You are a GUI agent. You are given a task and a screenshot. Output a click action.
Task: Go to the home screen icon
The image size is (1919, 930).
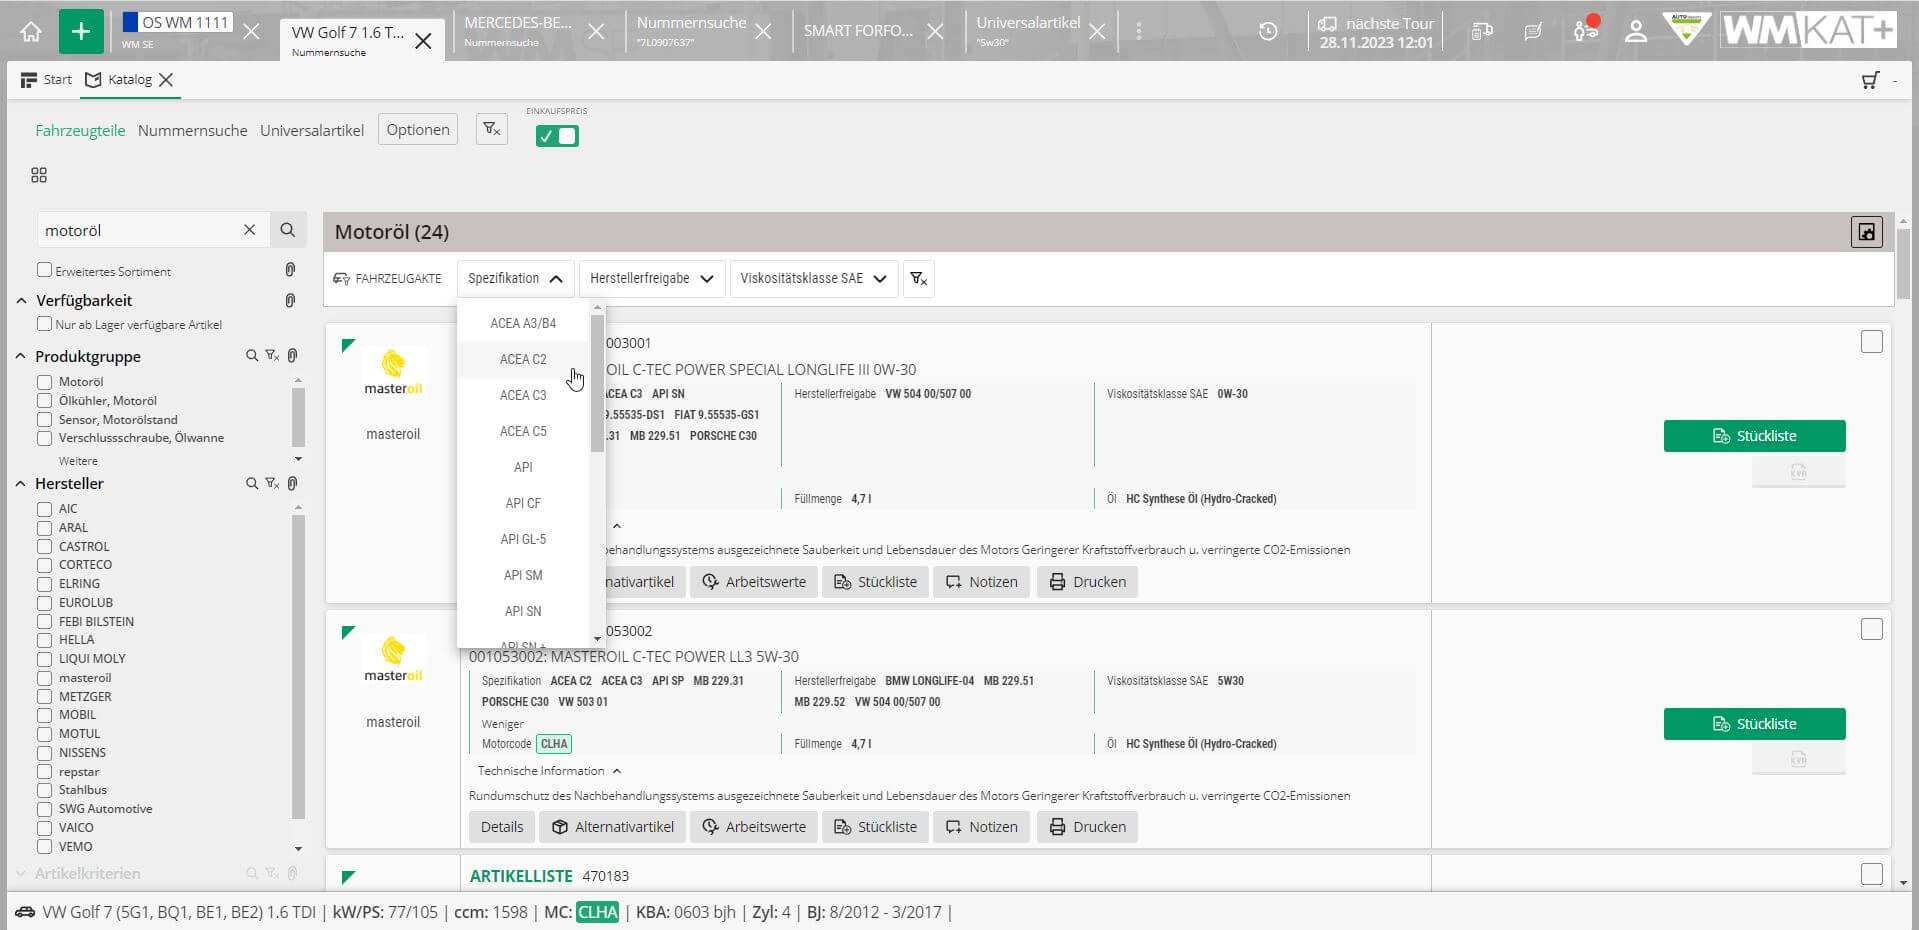[x=31, y=31]
